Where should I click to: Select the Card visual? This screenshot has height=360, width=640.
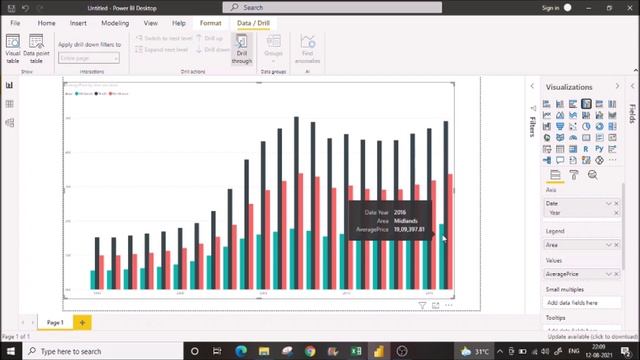pyautogui.click(x=586, y=138)
